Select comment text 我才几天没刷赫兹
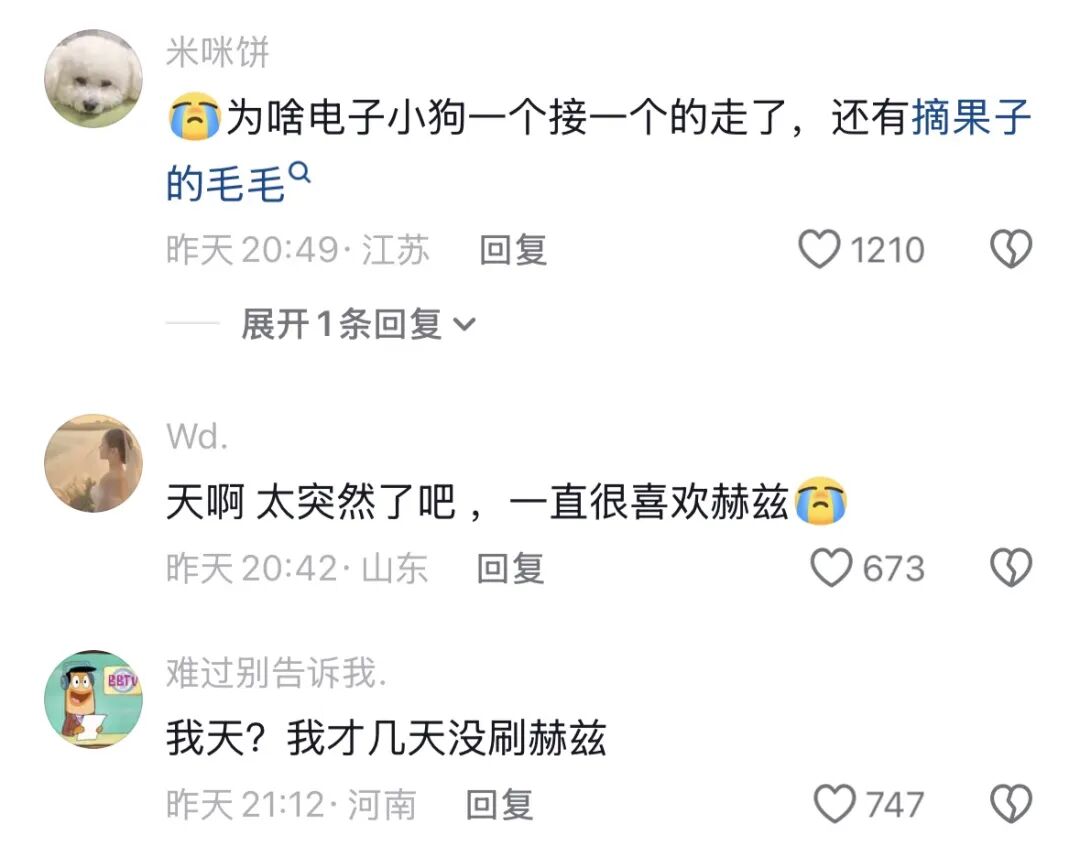Screen dimensions: 1080x857 coord(446,739)
